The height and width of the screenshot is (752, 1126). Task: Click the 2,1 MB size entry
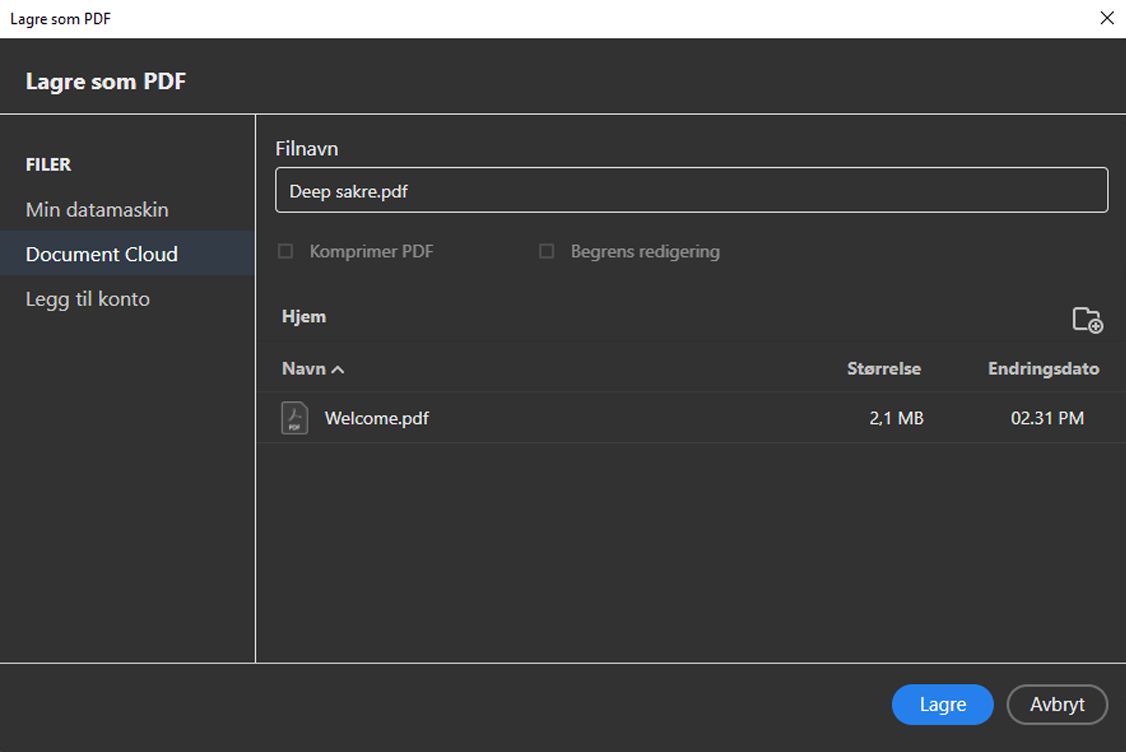click(x=896, y=418)
